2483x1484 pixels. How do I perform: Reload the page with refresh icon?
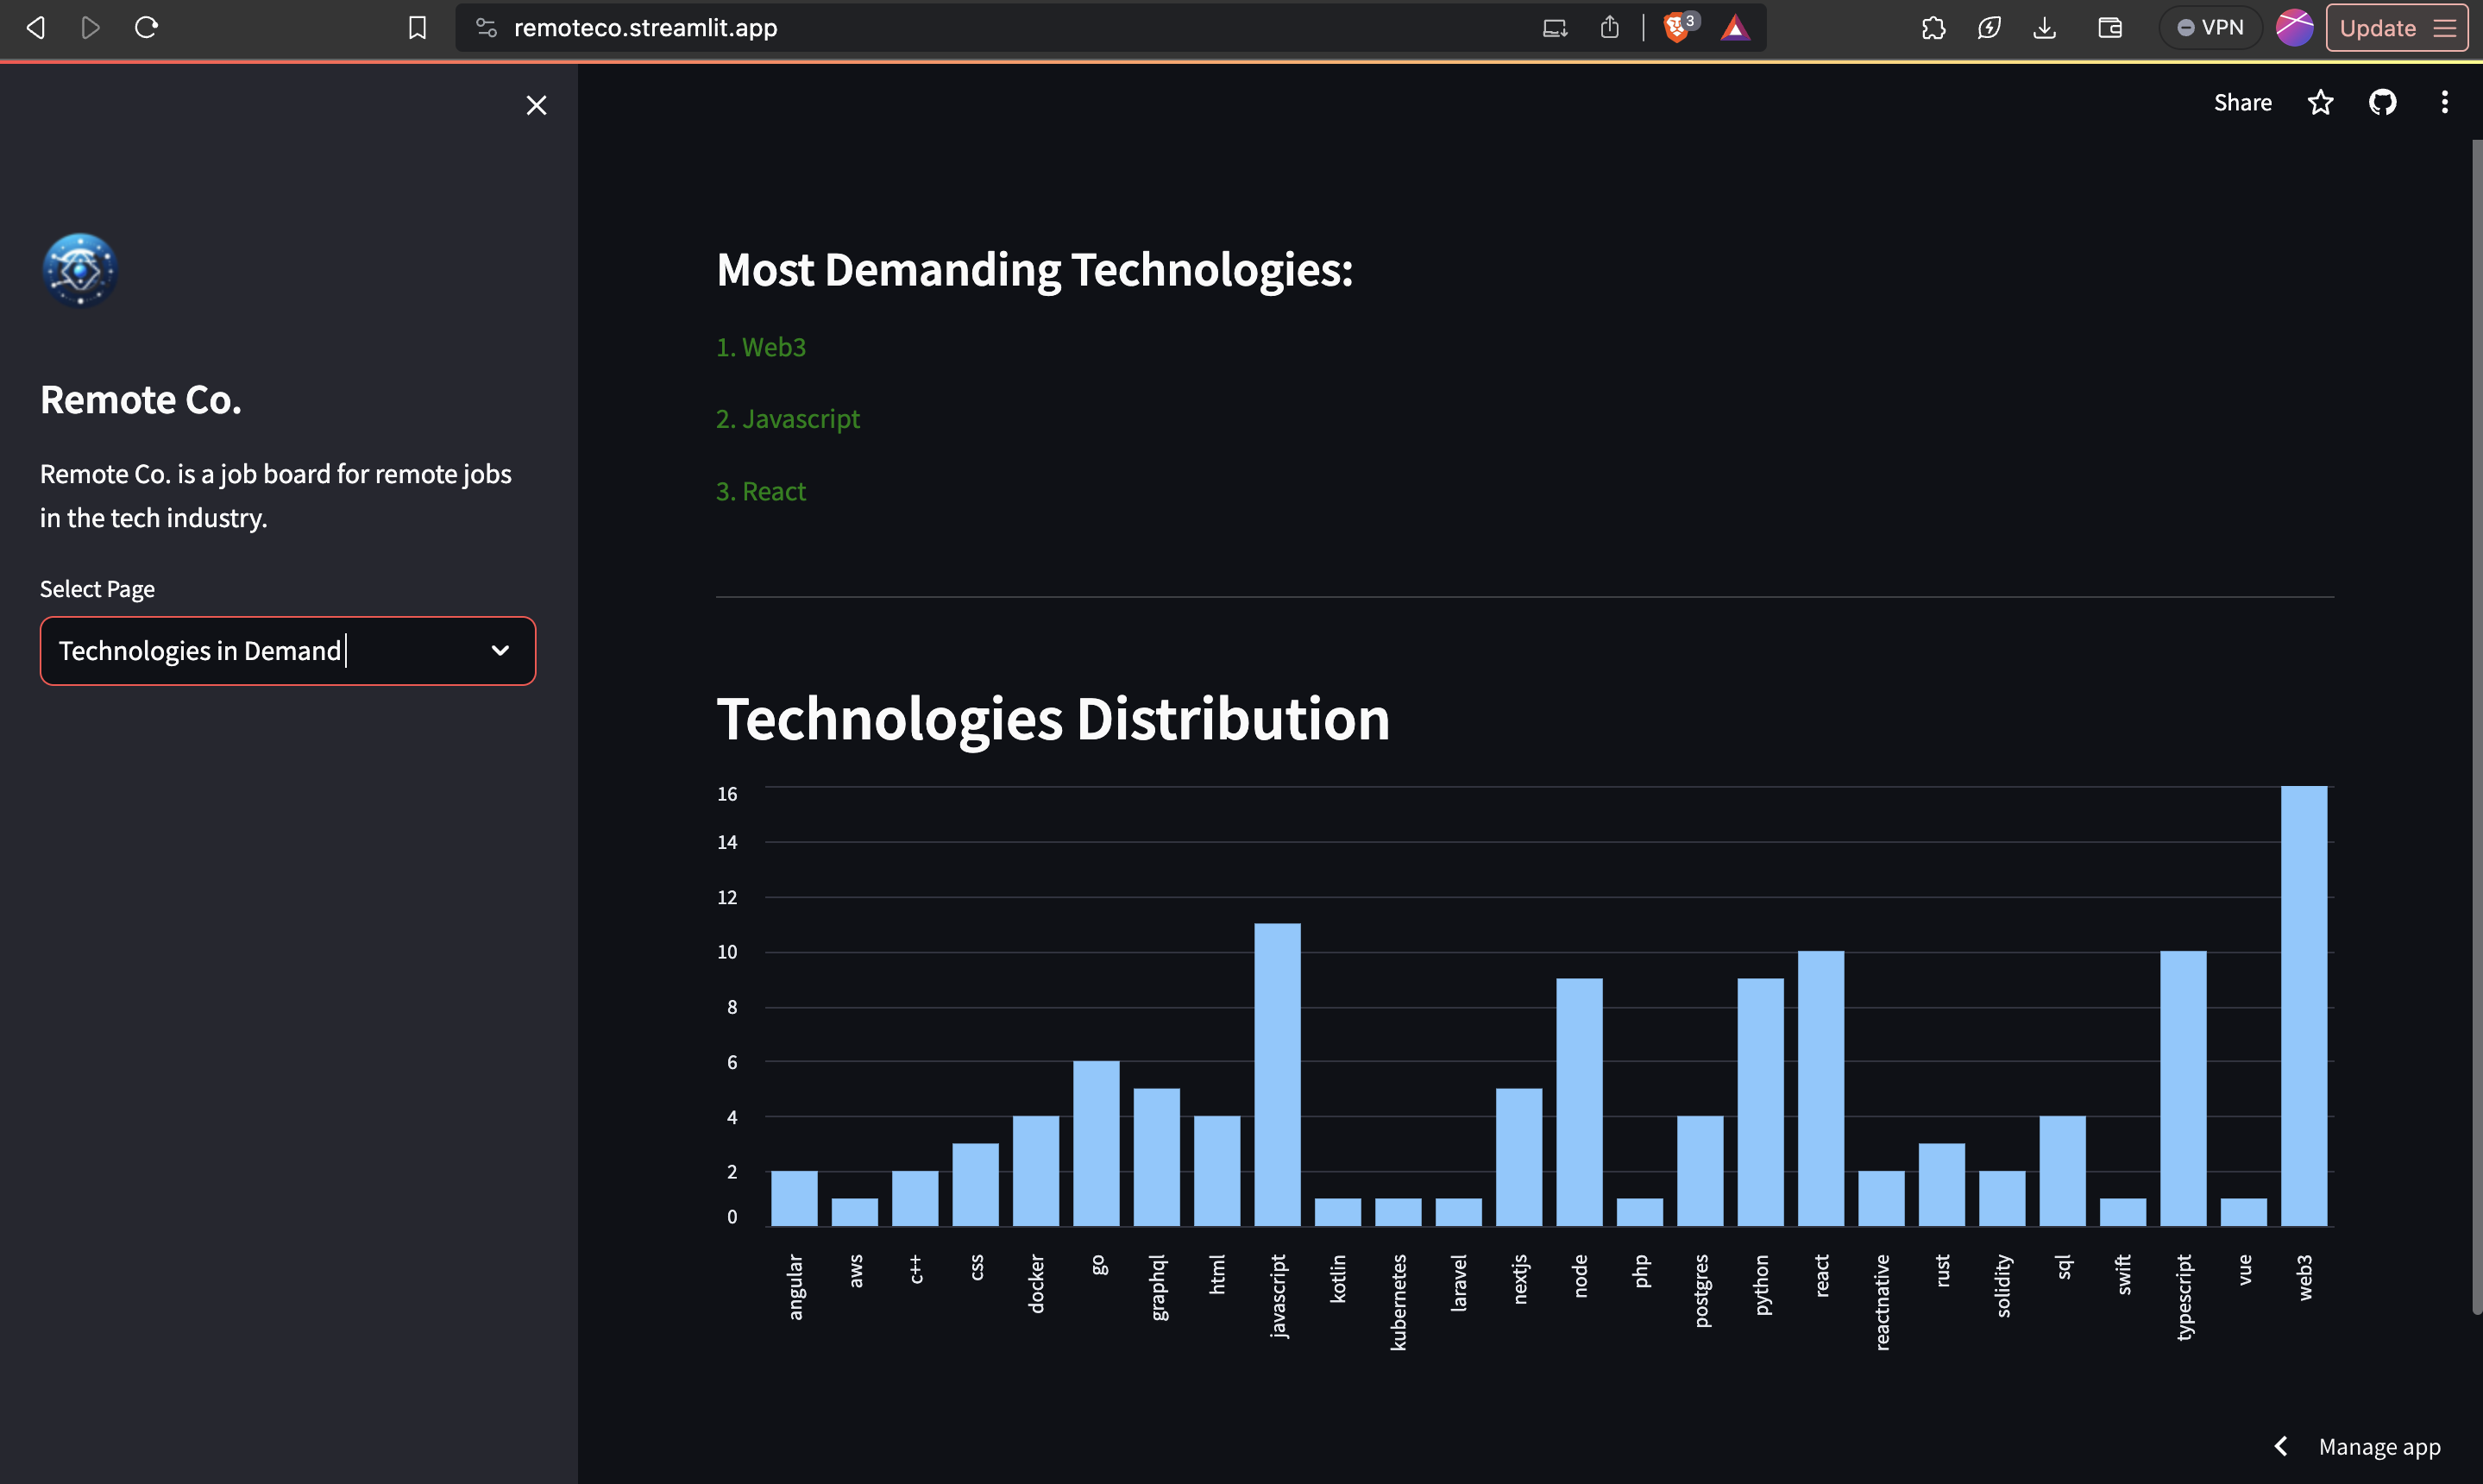tap(146, 28)
